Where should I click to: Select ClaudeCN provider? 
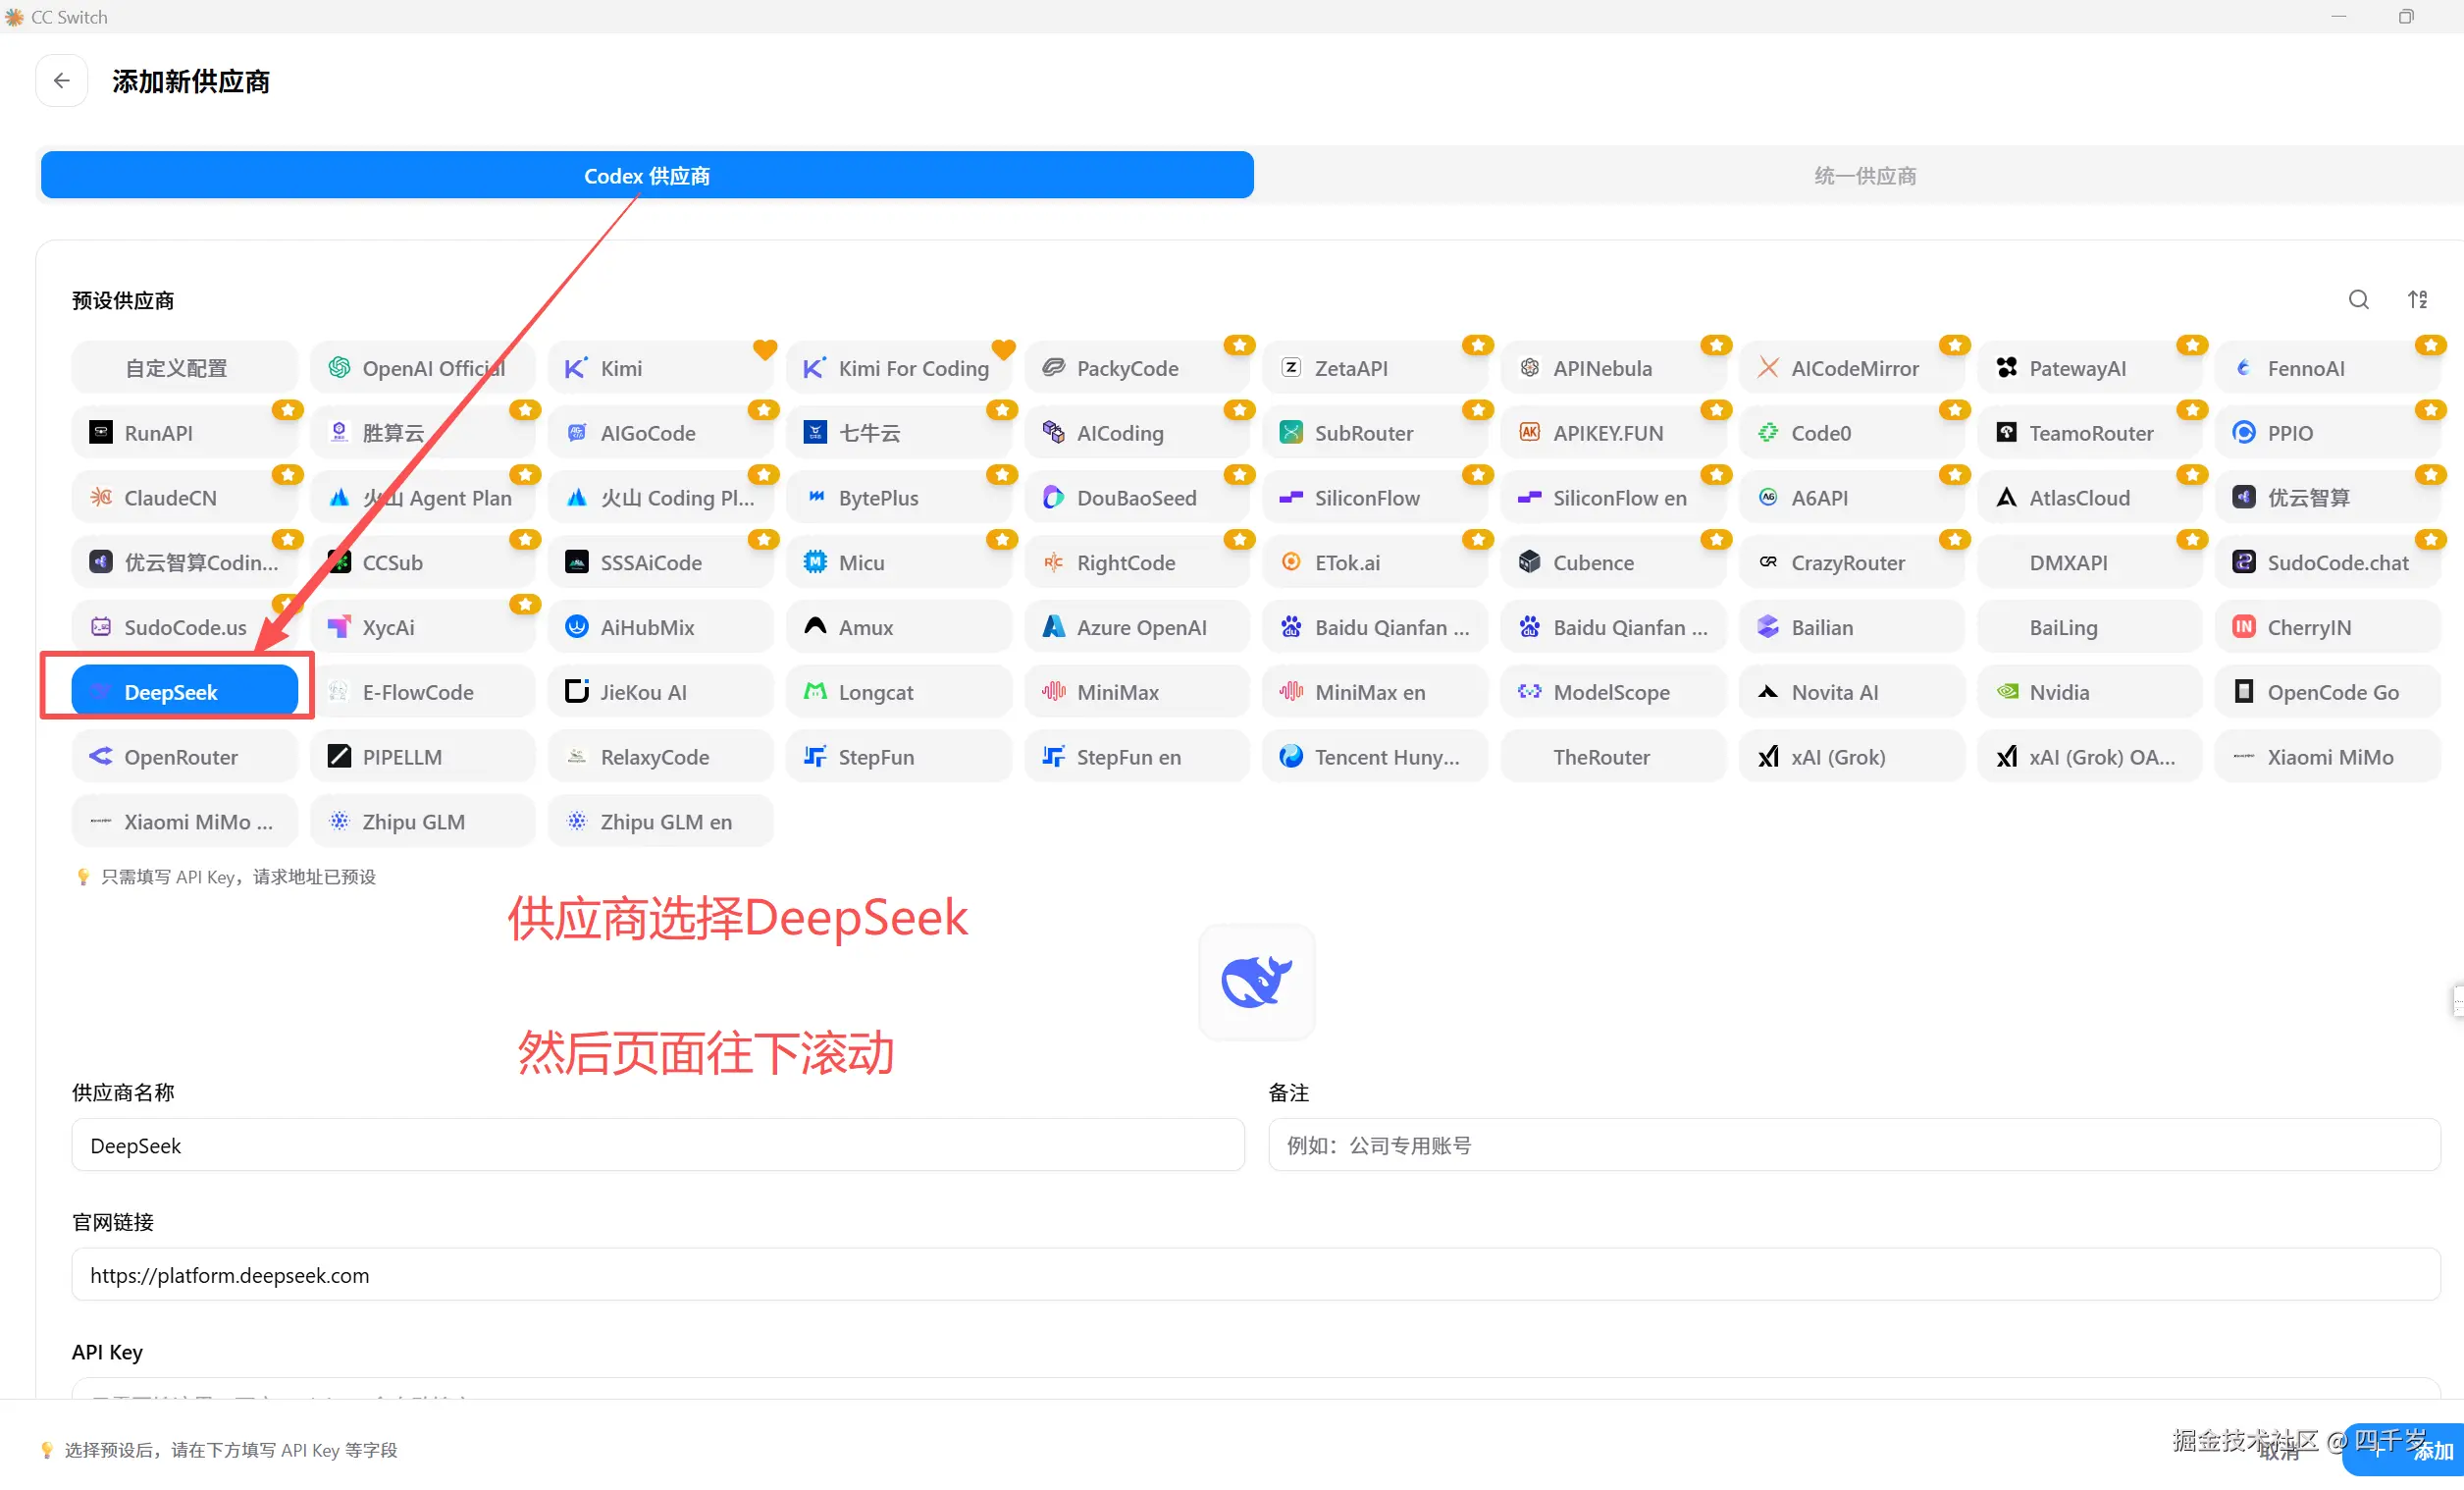pos(185,498)
